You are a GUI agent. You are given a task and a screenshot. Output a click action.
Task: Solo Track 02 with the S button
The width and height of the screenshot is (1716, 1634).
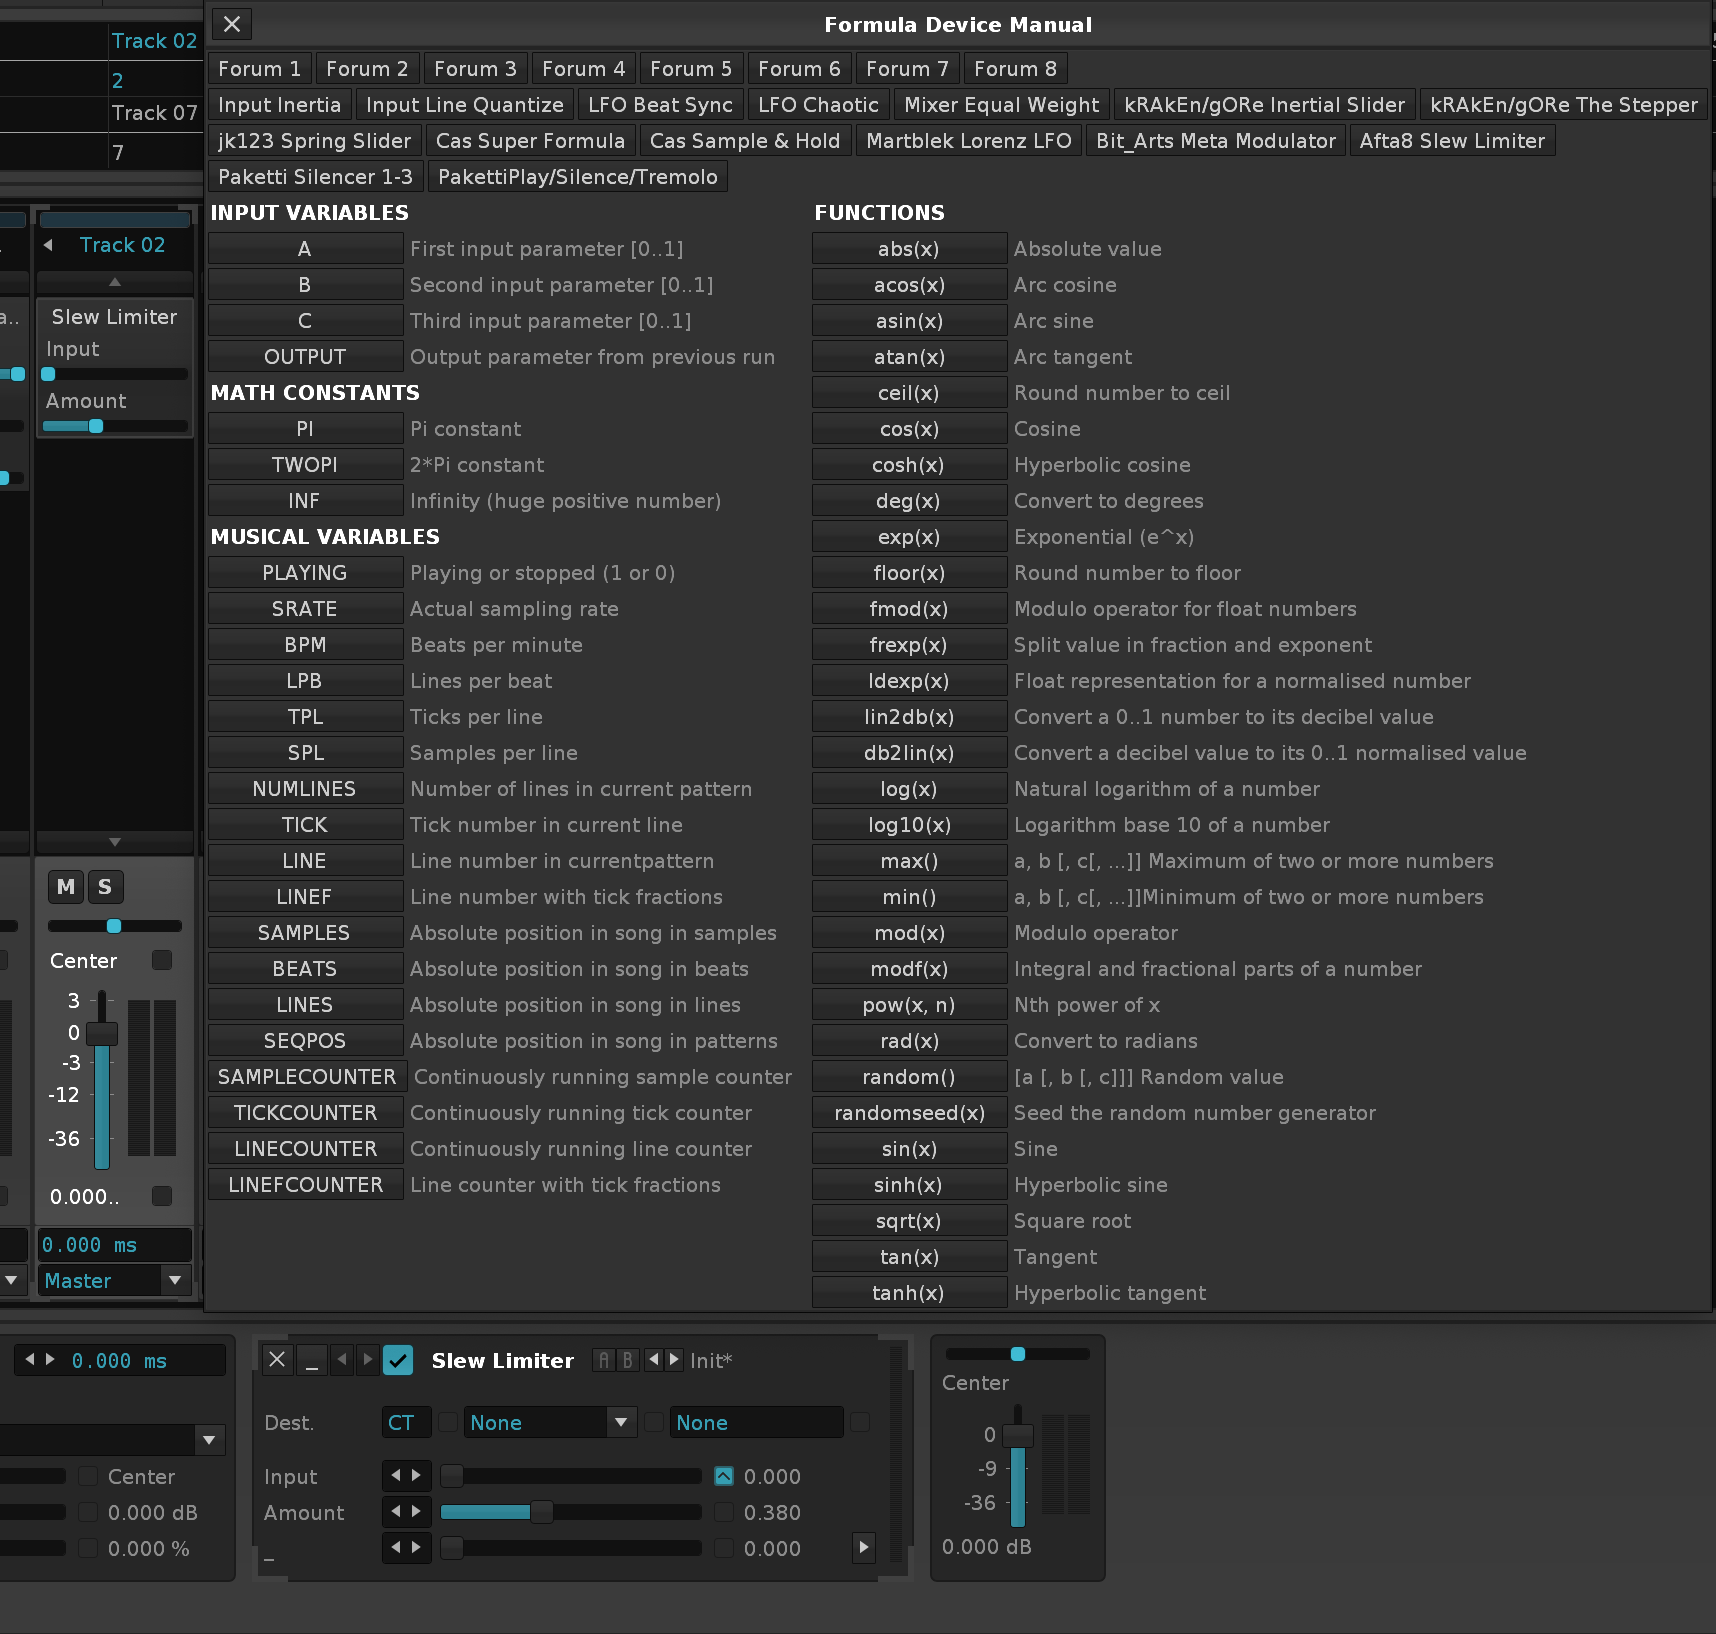click(x=105, y=887)
